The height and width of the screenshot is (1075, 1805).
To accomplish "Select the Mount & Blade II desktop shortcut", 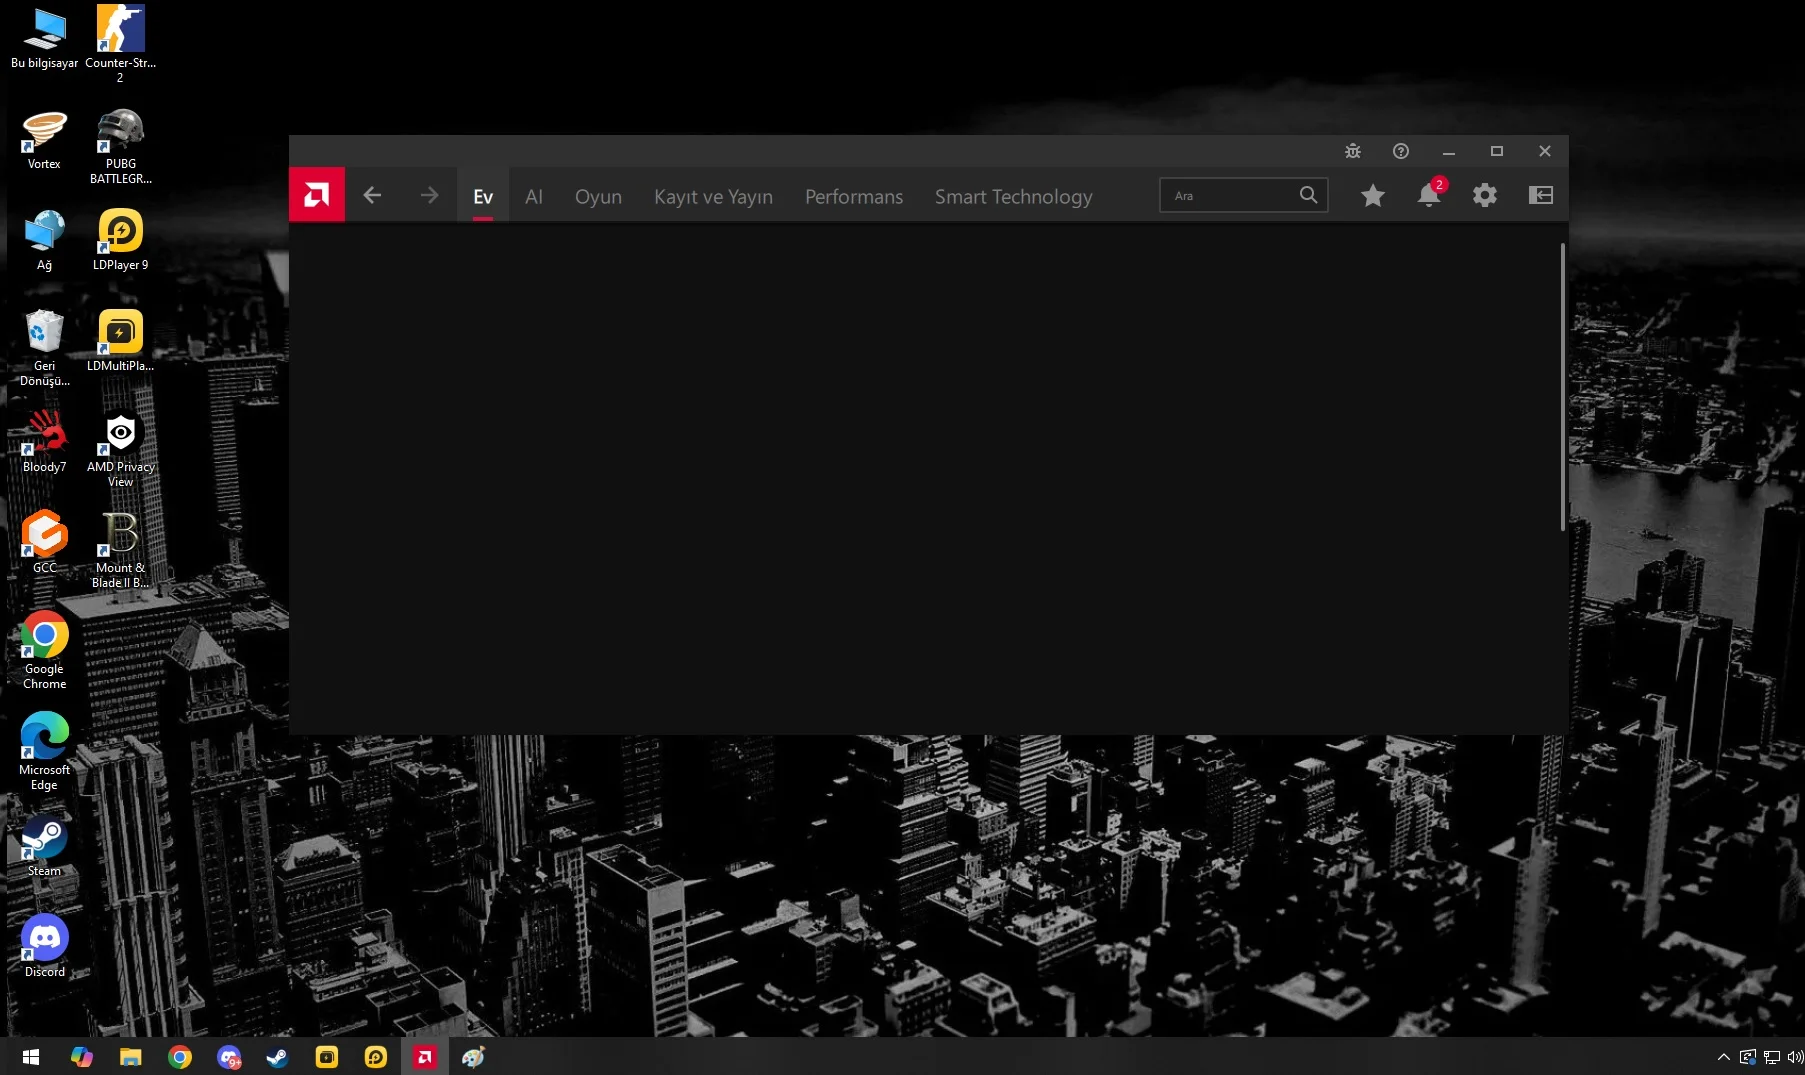I will coord(120,550).
